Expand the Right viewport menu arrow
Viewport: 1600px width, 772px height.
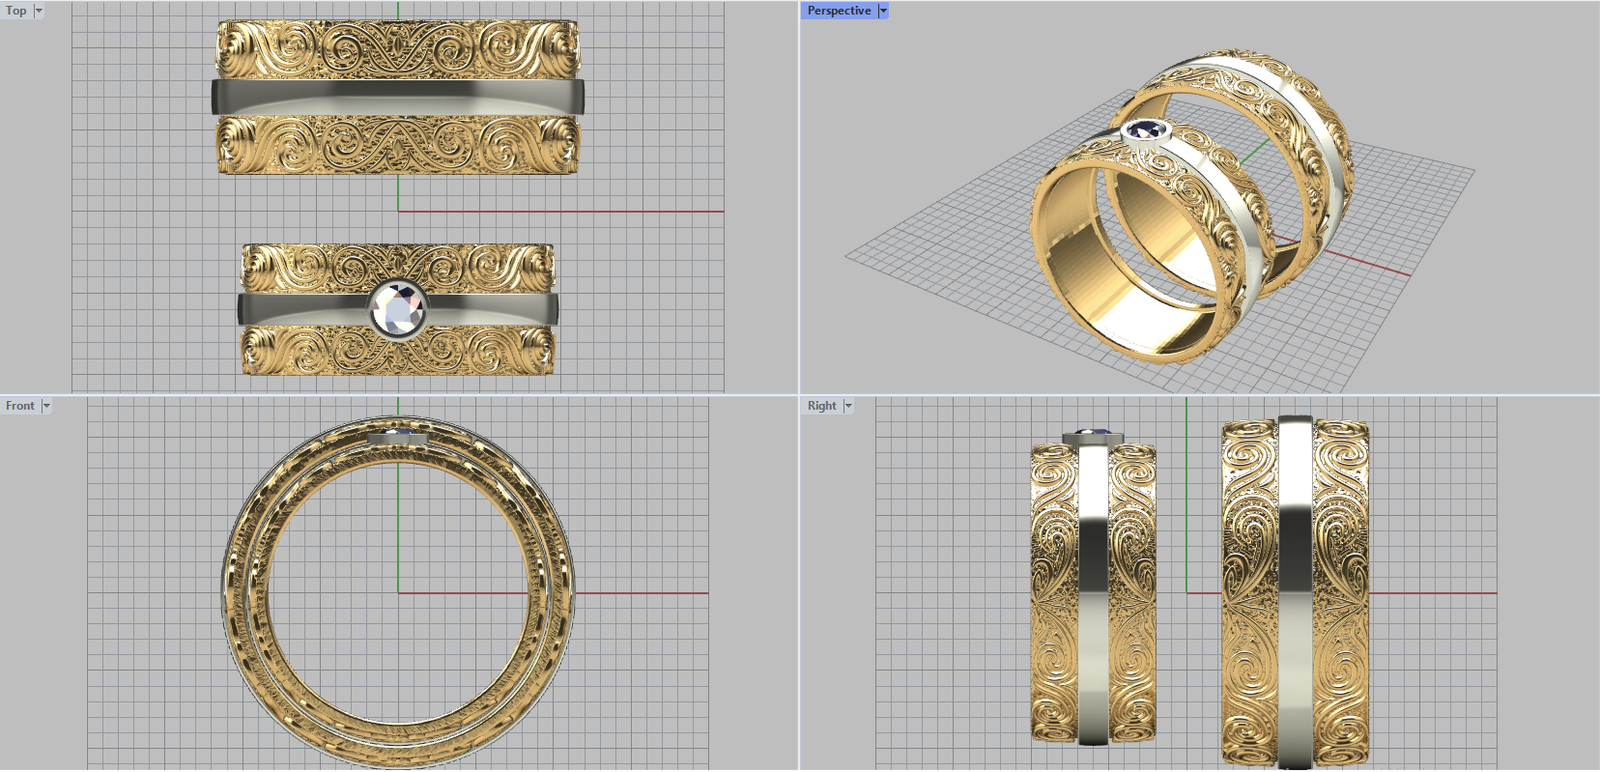pyautogui.click(x=848, y=406)
